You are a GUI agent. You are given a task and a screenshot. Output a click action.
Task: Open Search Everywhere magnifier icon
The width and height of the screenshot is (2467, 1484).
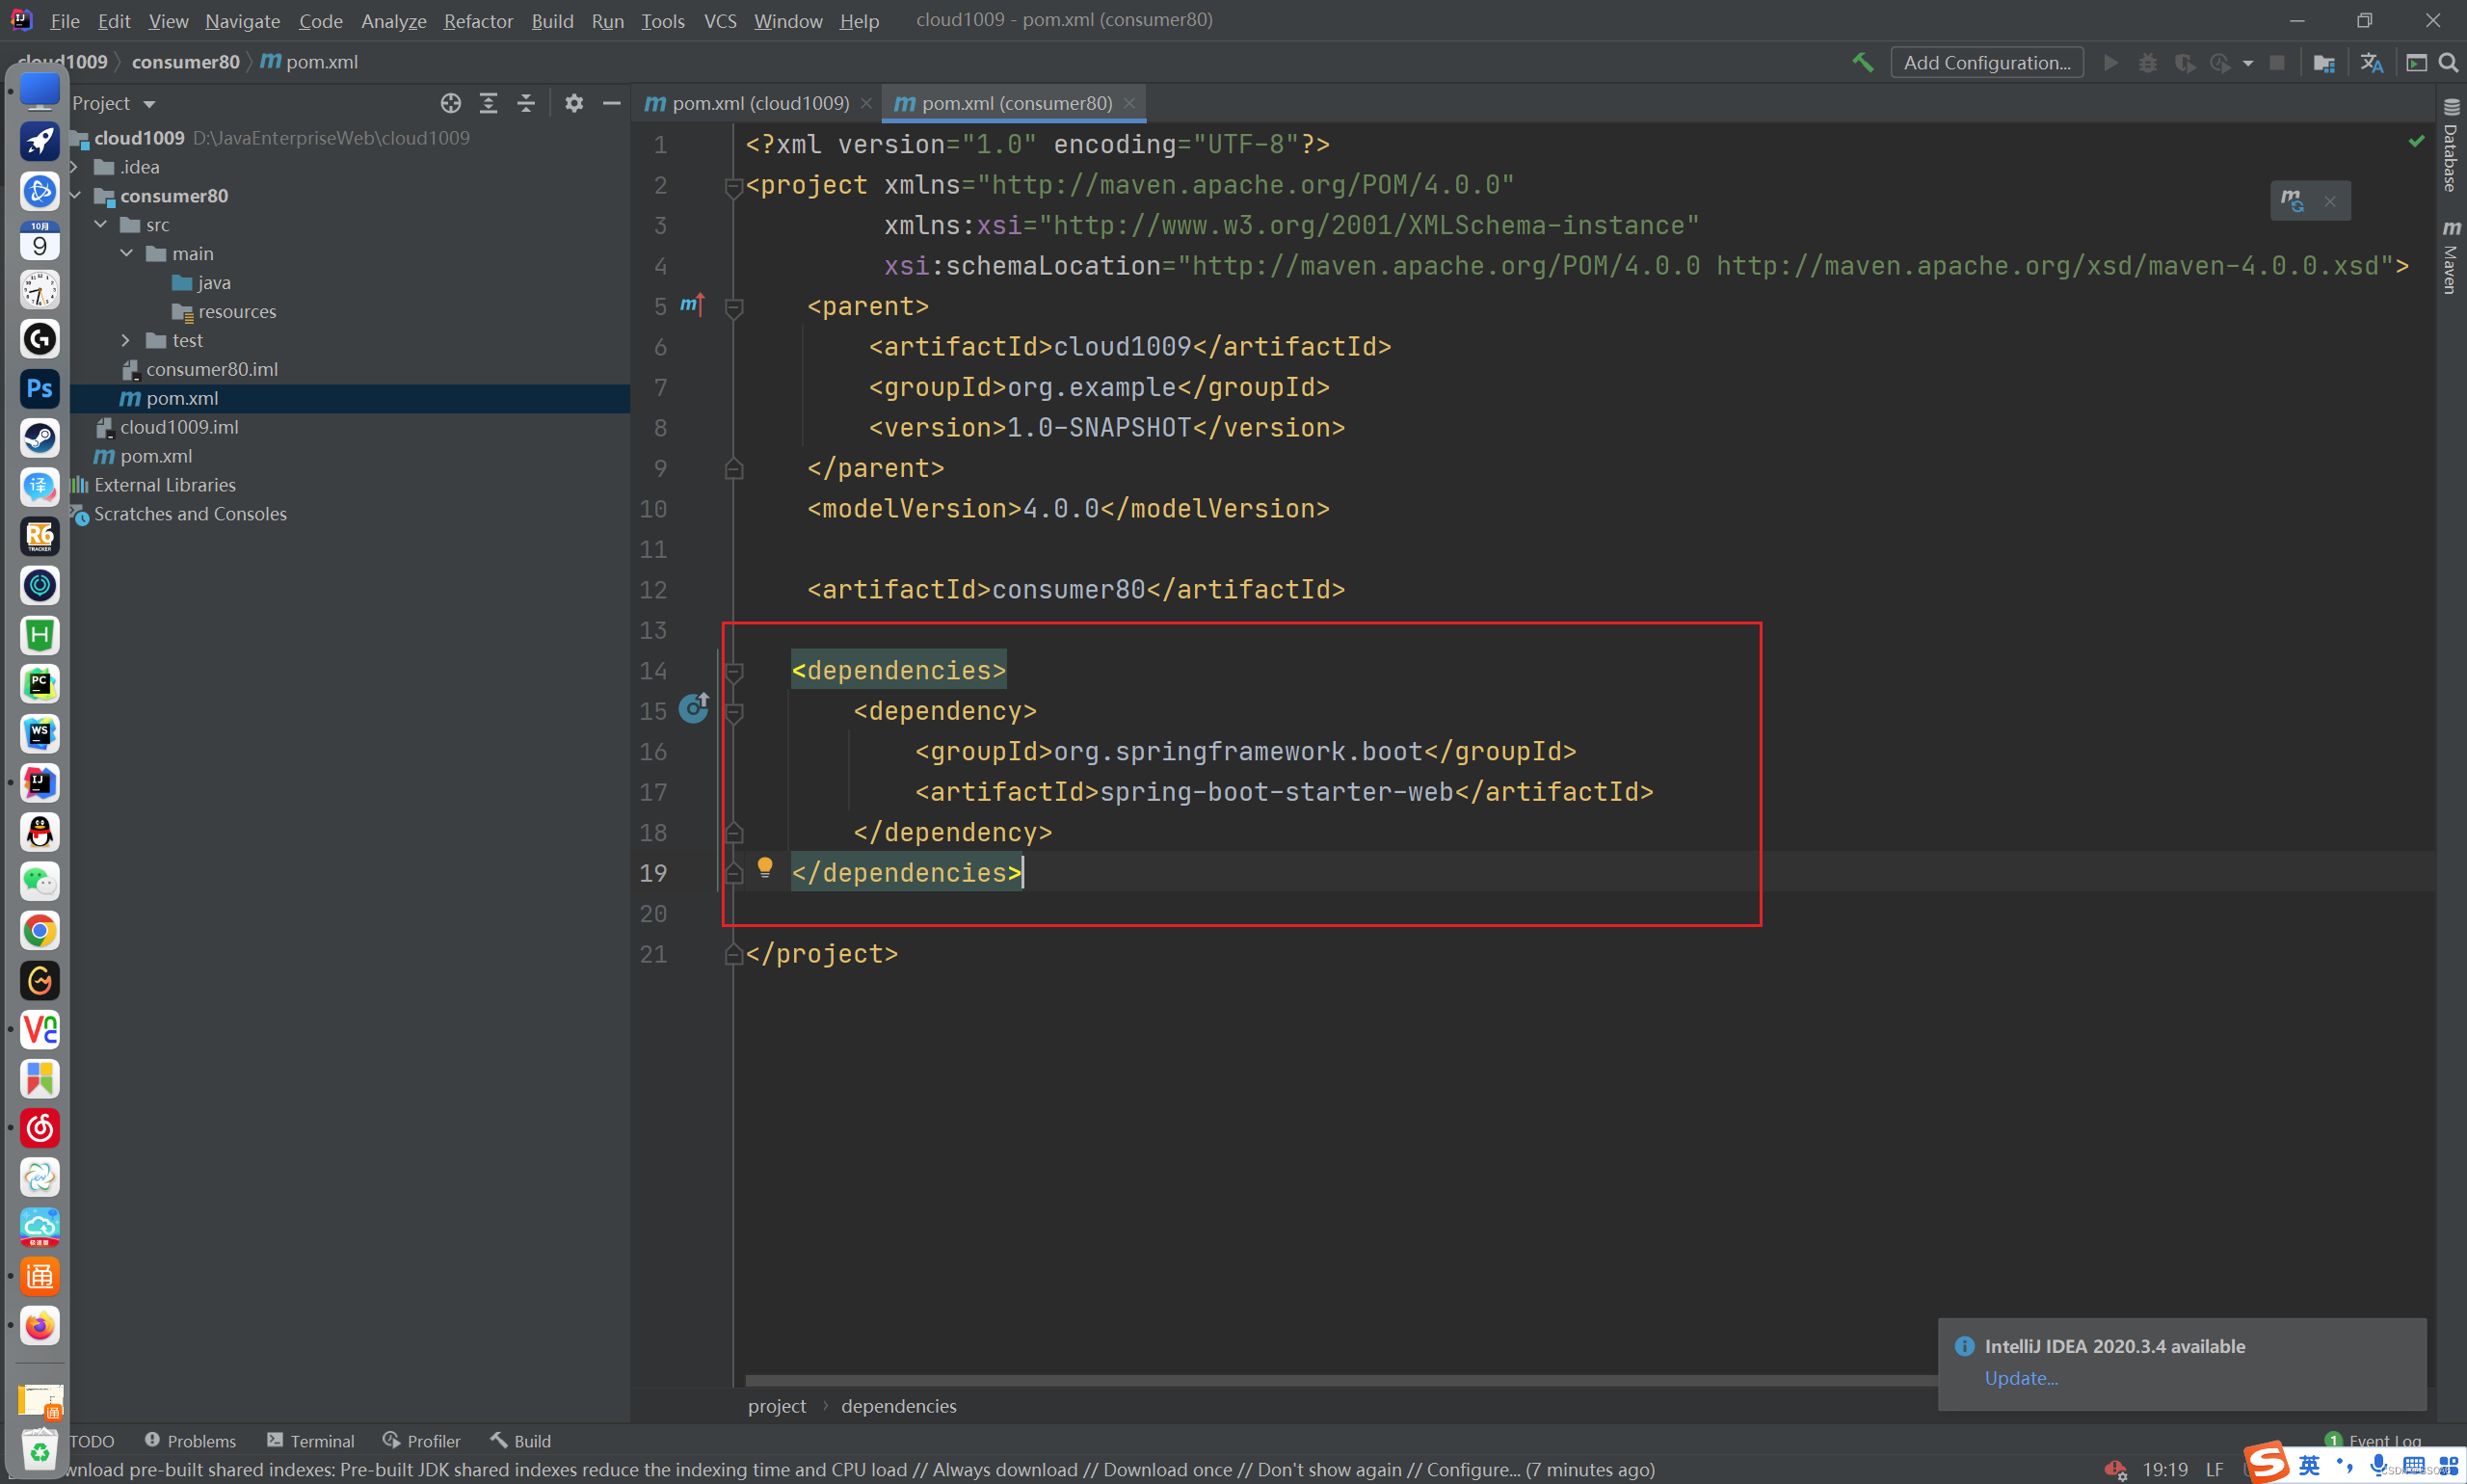[x=2449, y=63]
